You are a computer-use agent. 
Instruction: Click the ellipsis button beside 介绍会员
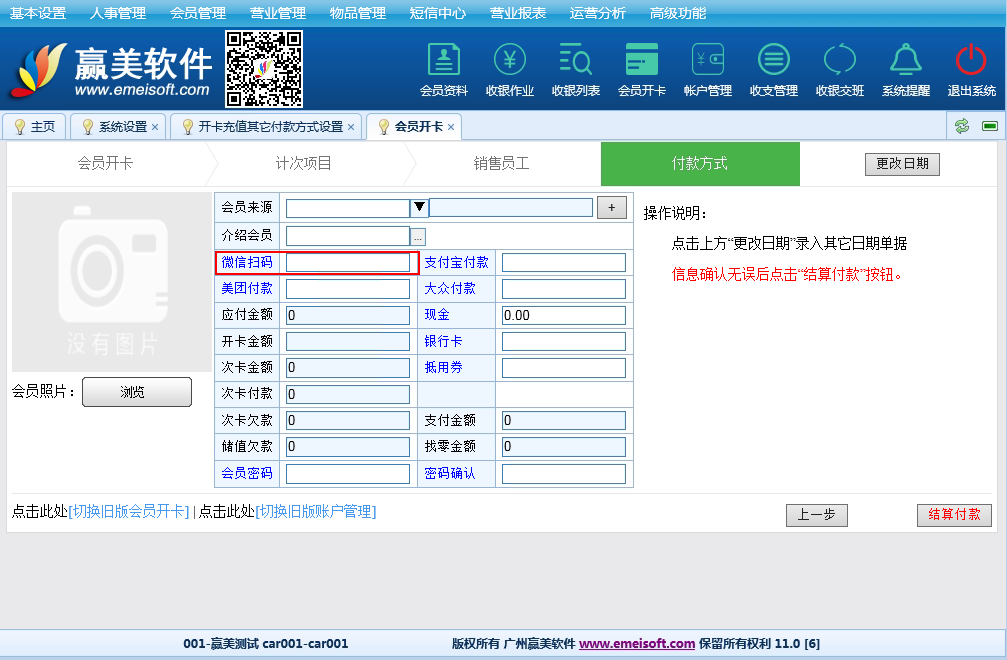click(418, 236)
